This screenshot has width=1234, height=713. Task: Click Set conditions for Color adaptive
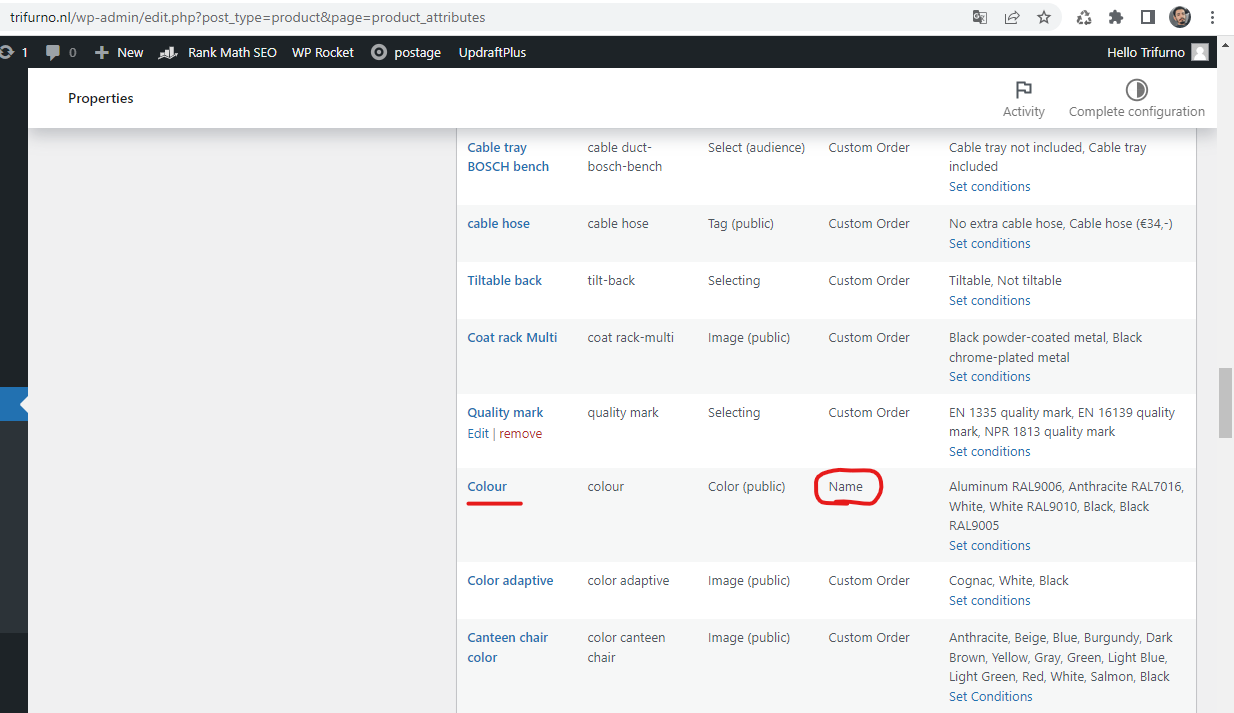tap(989, 601)
